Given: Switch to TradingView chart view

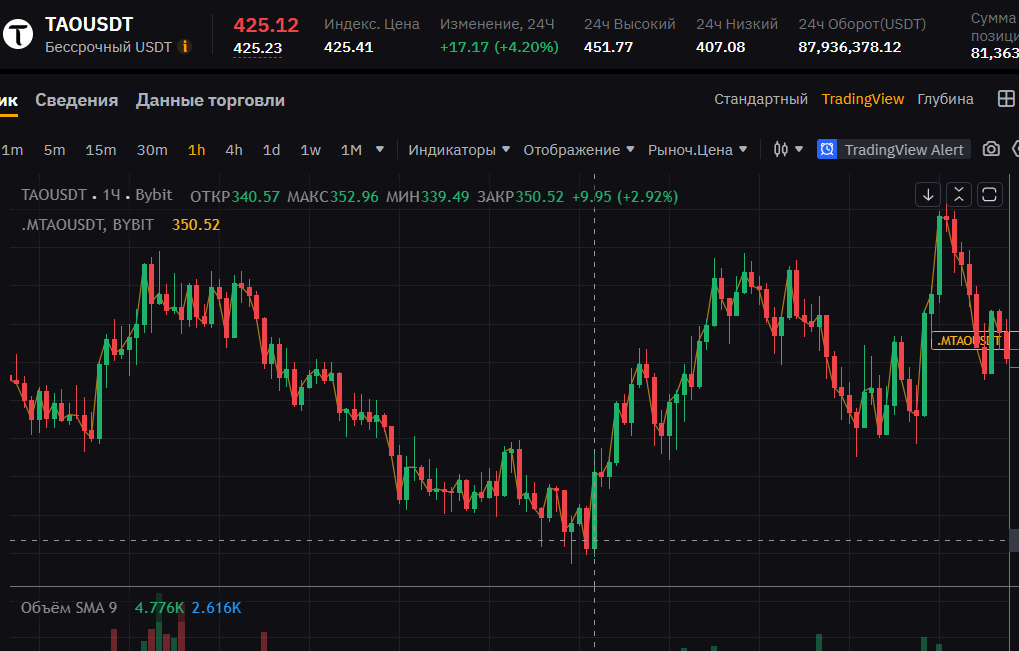Looking at the screenshot, I should click(x=862, y=99).
